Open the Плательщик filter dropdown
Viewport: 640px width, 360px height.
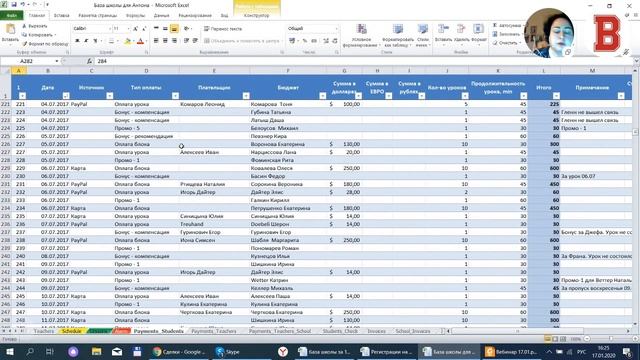click(x=246, y=96)
